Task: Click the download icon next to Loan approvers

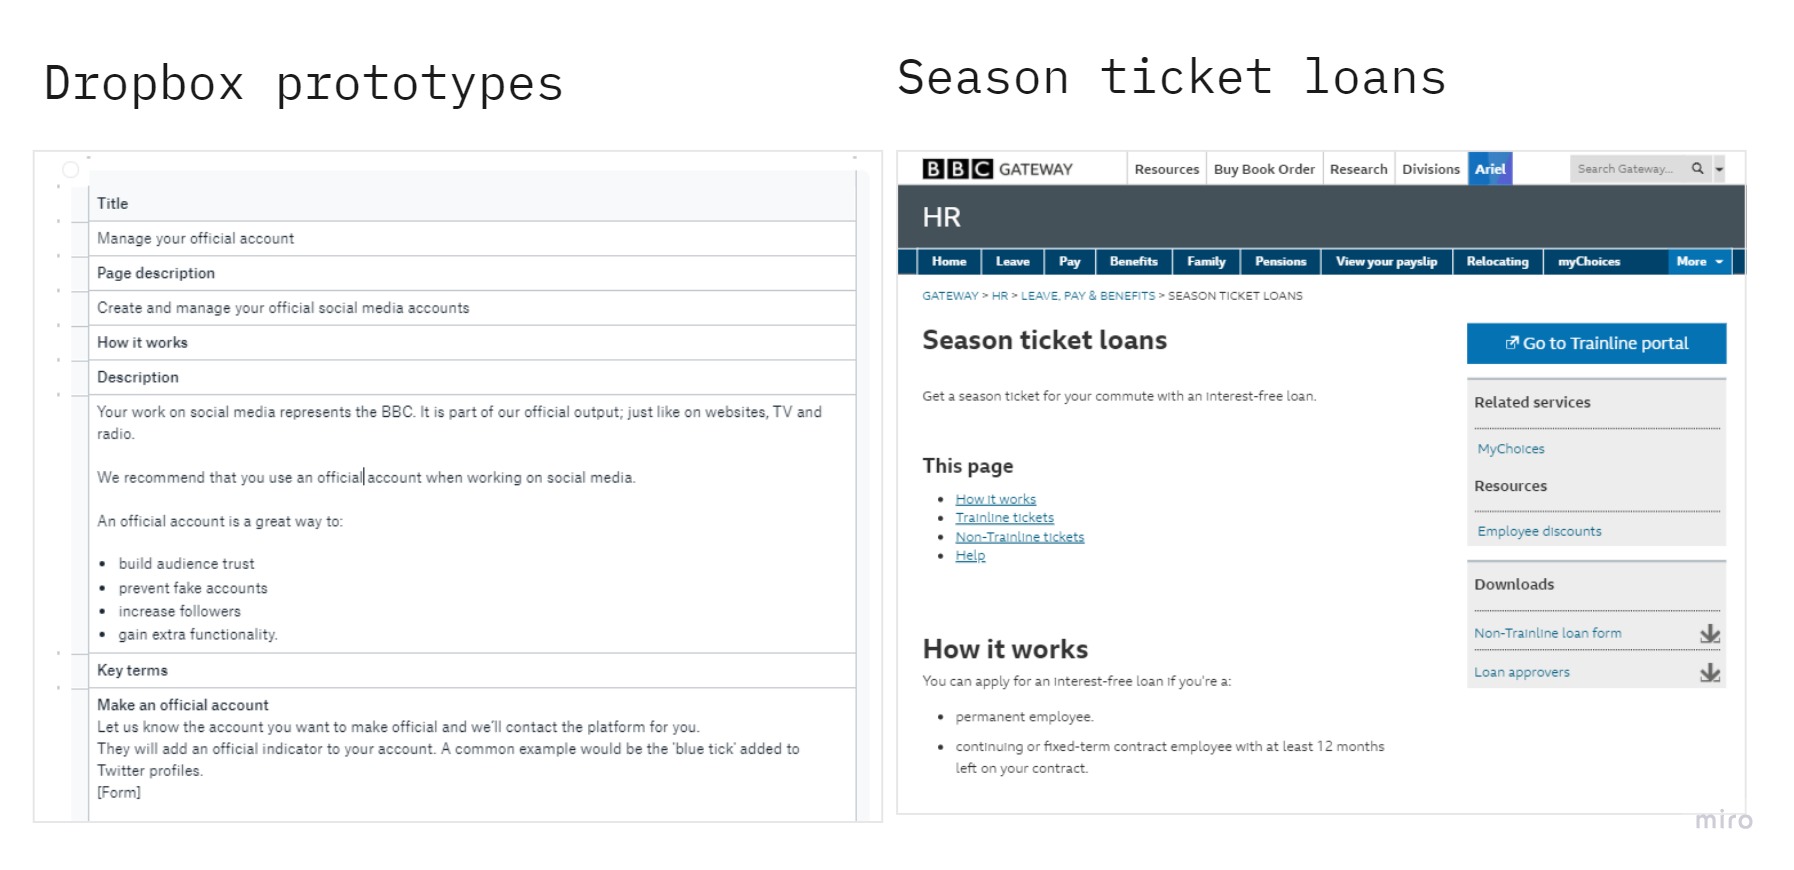Action: point(1710,672)
